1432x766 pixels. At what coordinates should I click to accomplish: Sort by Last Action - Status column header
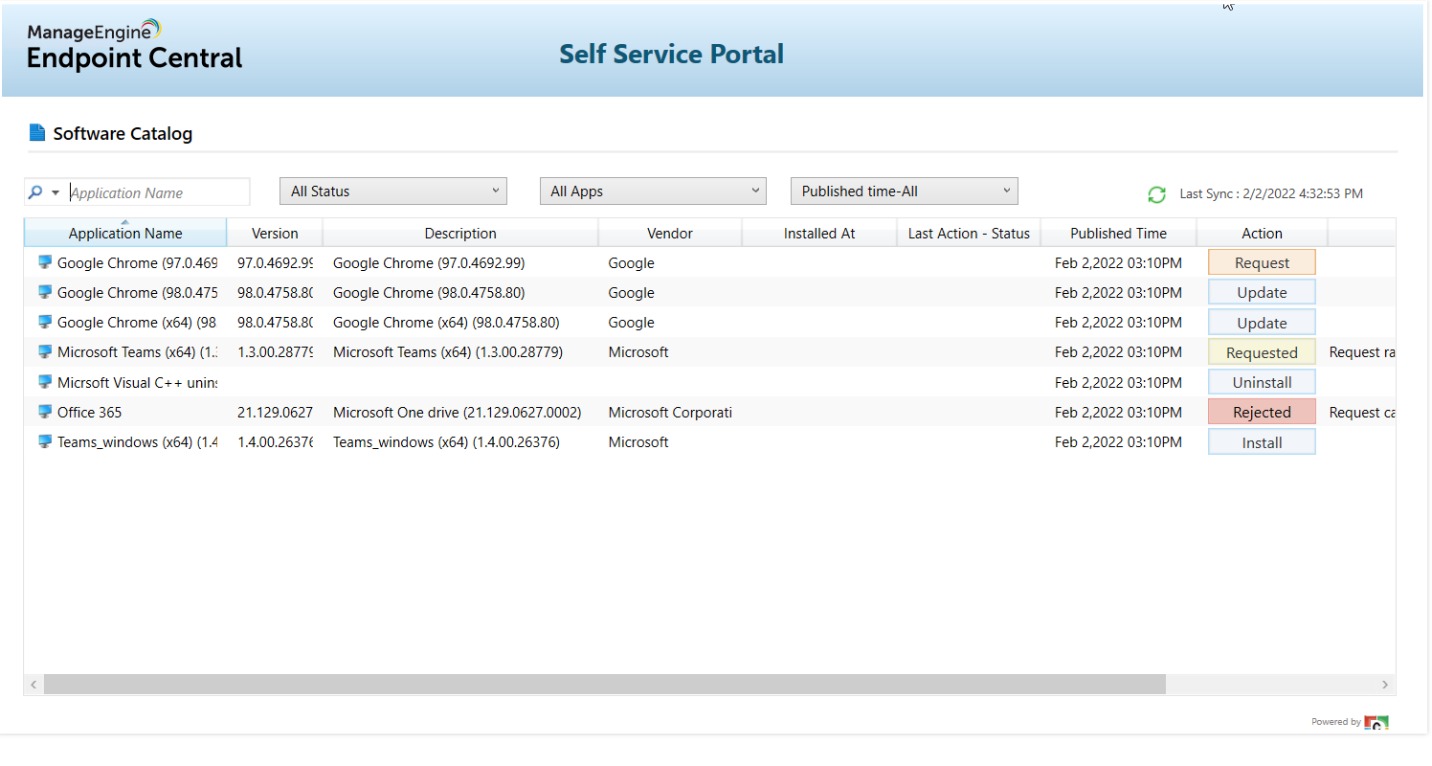tap(969, 233)
